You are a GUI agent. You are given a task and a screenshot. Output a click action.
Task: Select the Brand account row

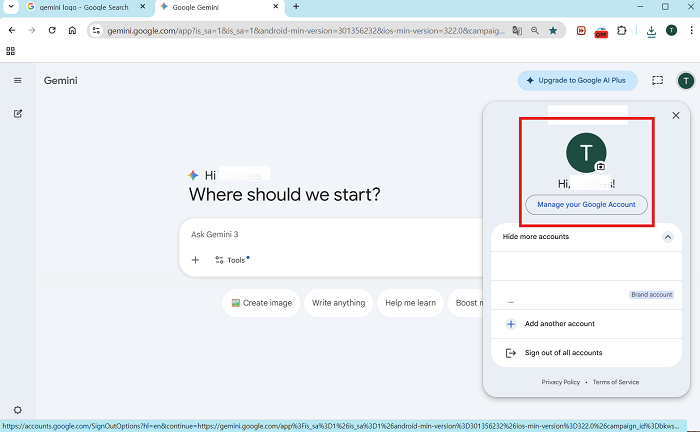click(586, 295)
